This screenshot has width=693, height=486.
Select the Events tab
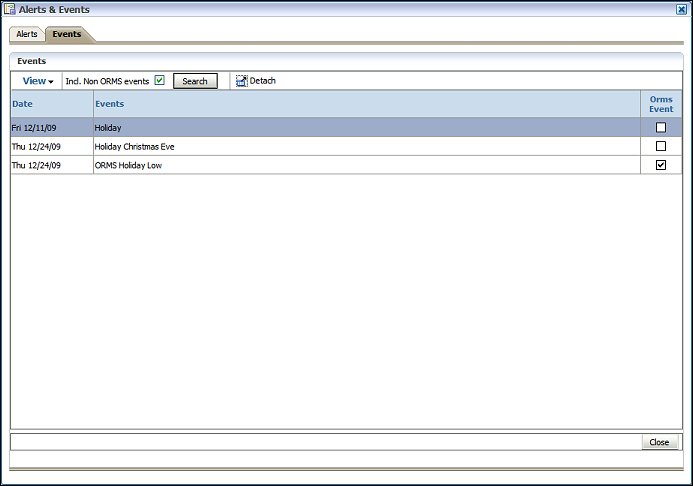tap(67, 34)
